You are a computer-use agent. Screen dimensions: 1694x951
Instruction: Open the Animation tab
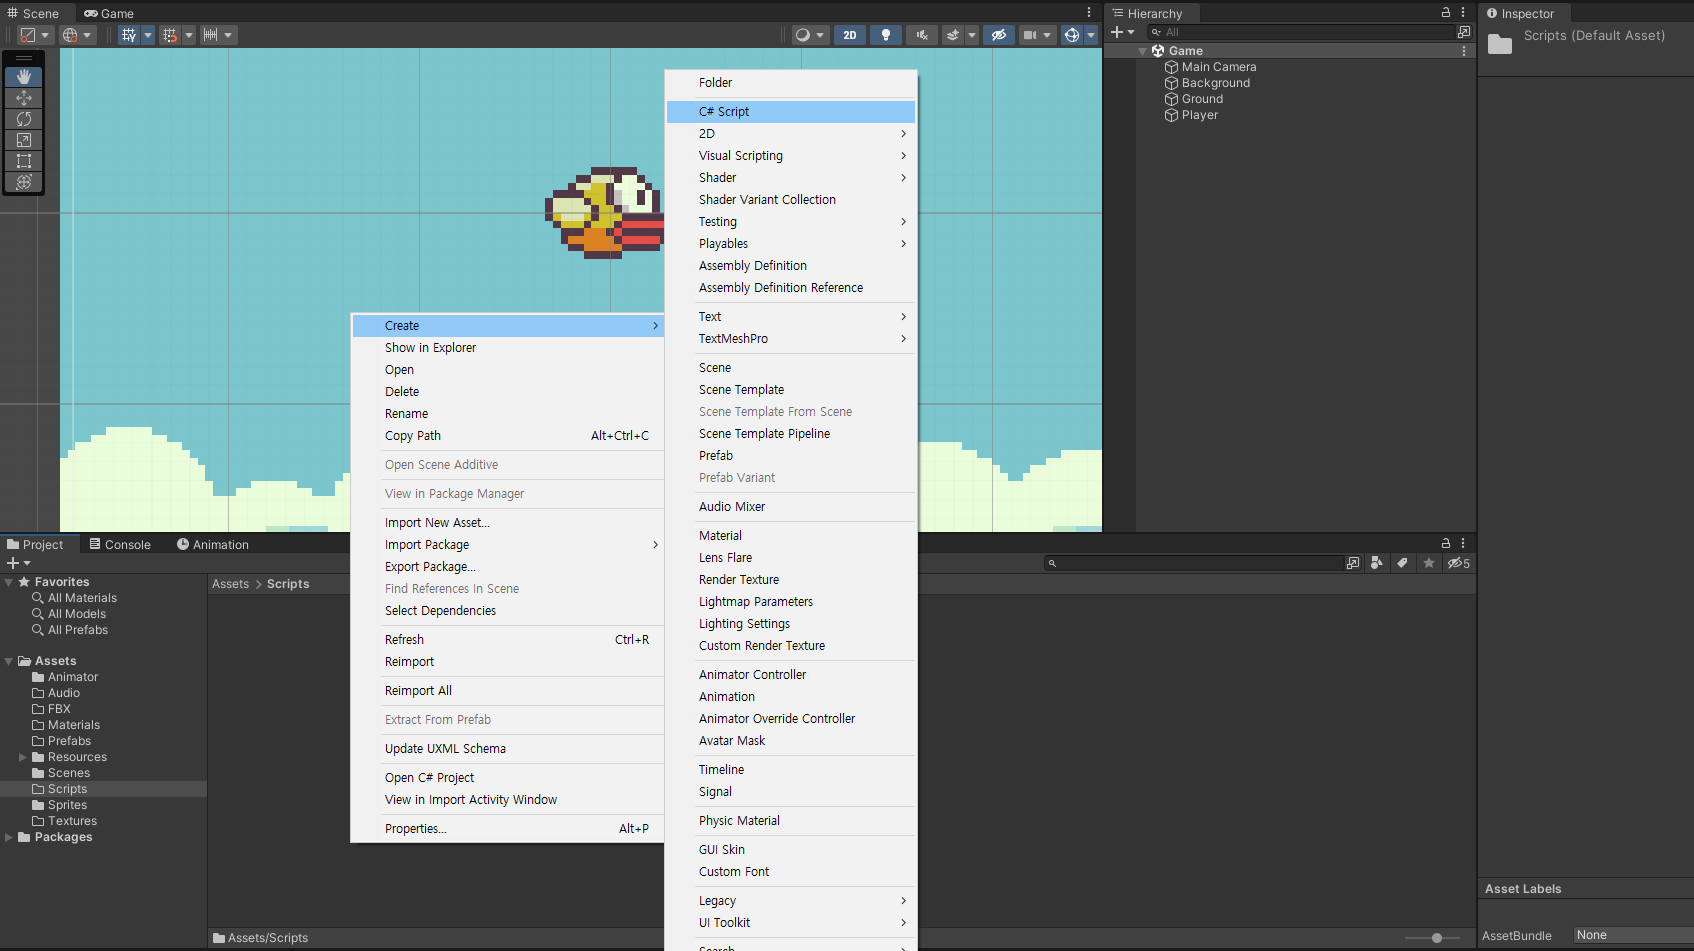213,544
